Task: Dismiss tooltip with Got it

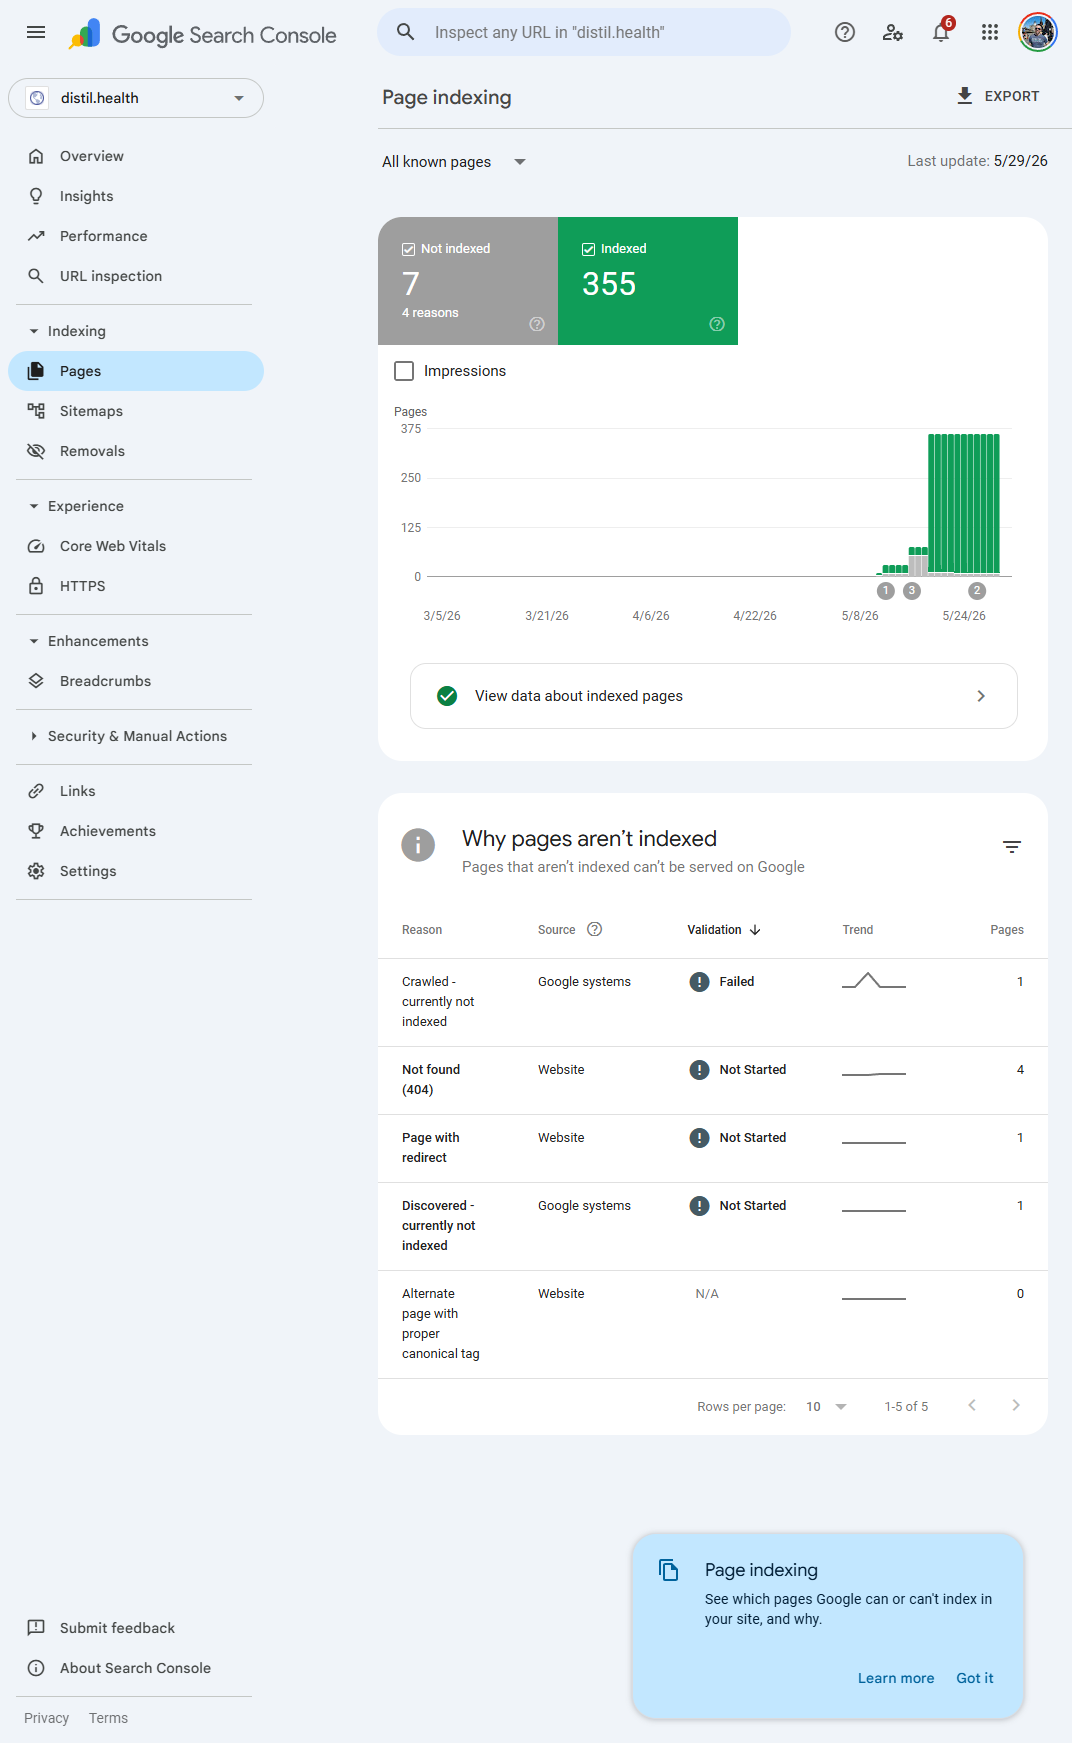Action: click(975, 1678)
